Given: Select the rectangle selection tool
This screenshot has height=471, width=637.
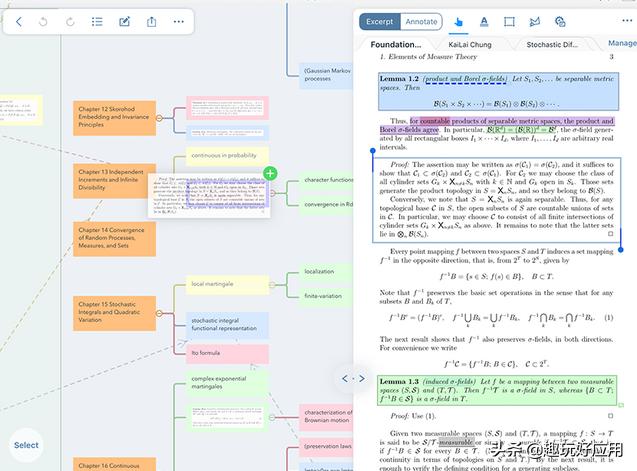Looking at the screenshot, I should point(509,22).
